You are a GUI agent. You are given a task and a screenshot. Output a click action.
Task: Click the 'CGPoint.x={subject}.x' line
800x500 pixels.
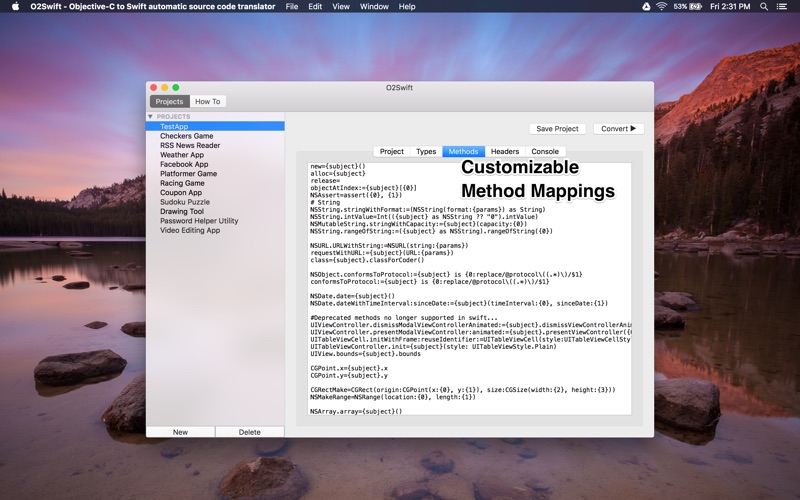(x=349, y=368)
